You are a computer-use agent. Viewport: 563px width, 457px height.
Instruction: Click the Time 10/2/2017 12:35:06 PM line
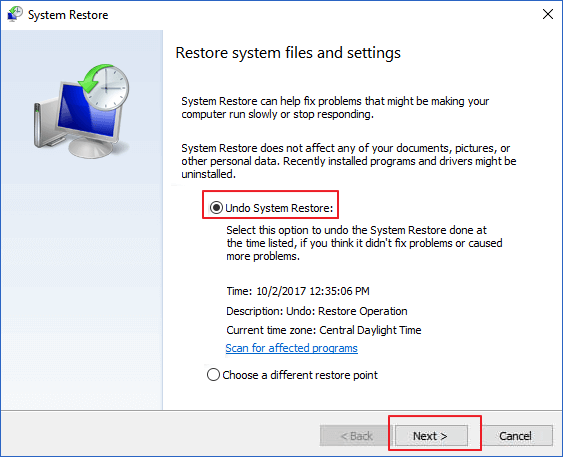pyautogui.click(x=298, y=291)
